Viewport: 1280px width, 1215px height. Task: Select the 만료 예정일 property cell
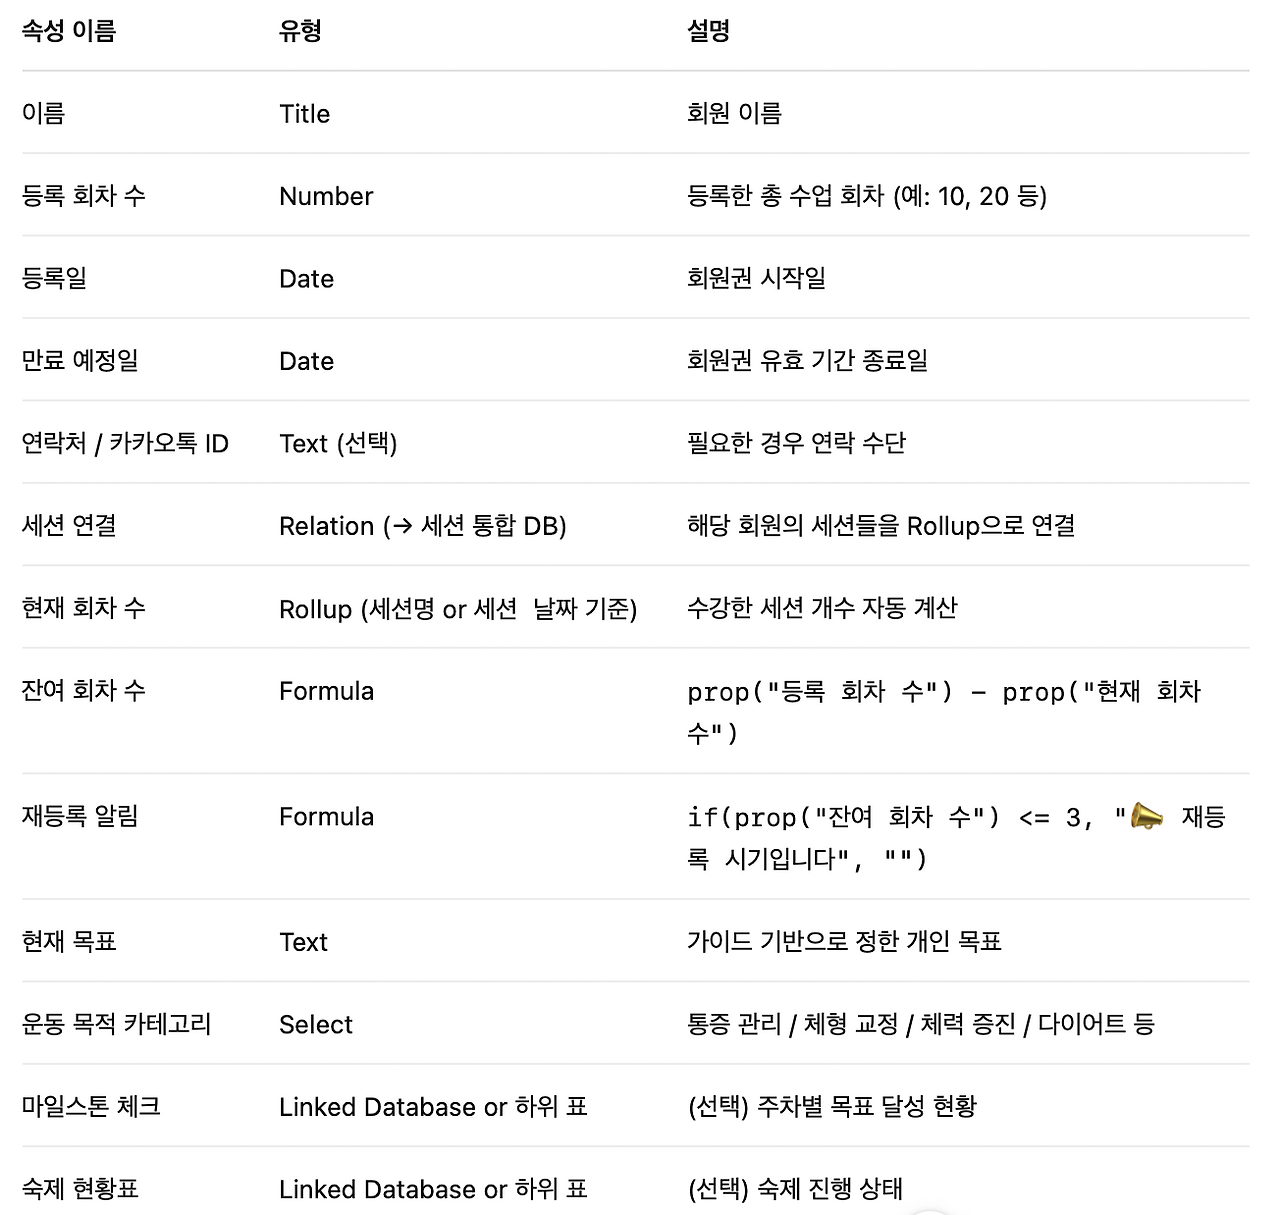coord(80,361)
